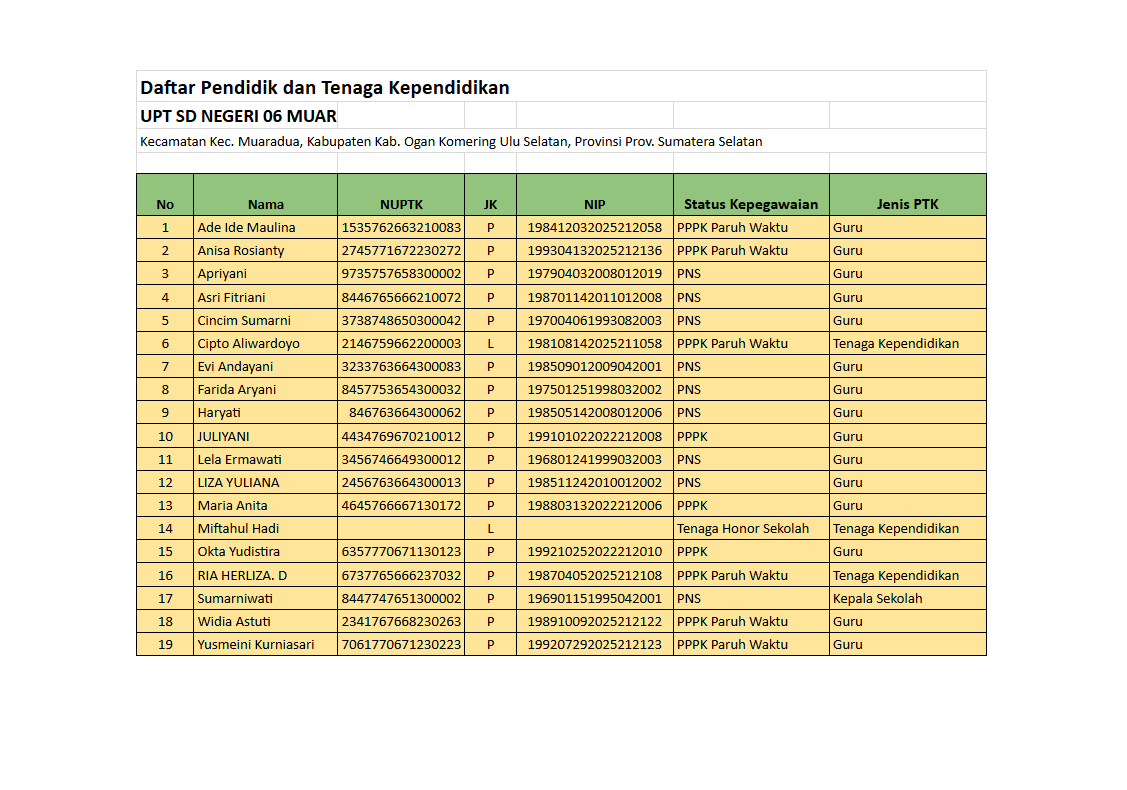Image resolution: width=1127 pixels, height=790 pixels.
Task: Click the title 'Daftar Pendidik dan Tenaga Kependidikan'
Action: pos(325,88)
